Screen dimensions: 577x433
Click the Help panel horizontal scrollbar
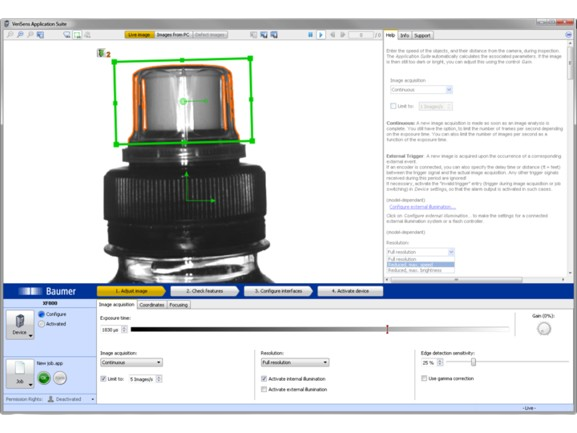(x=456, y=280)
